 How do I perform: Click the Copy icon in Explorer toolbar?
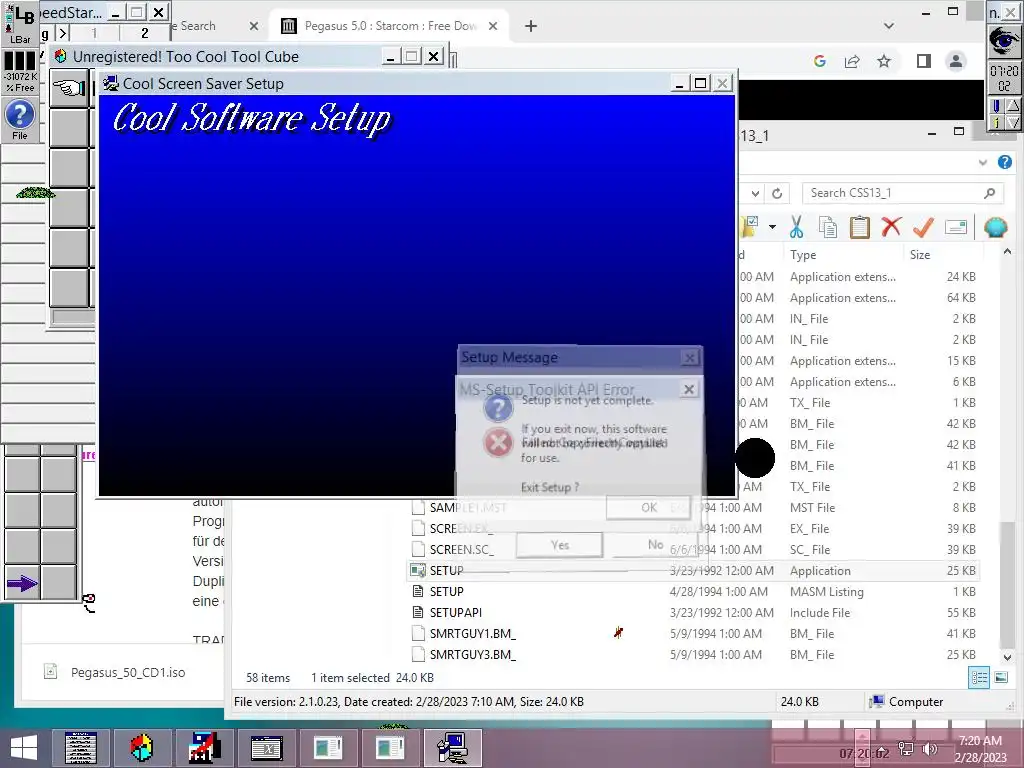[827, 227]
